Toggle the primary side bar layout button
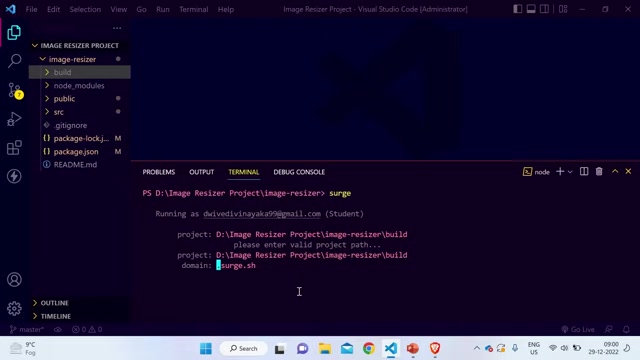 point(518,9)
